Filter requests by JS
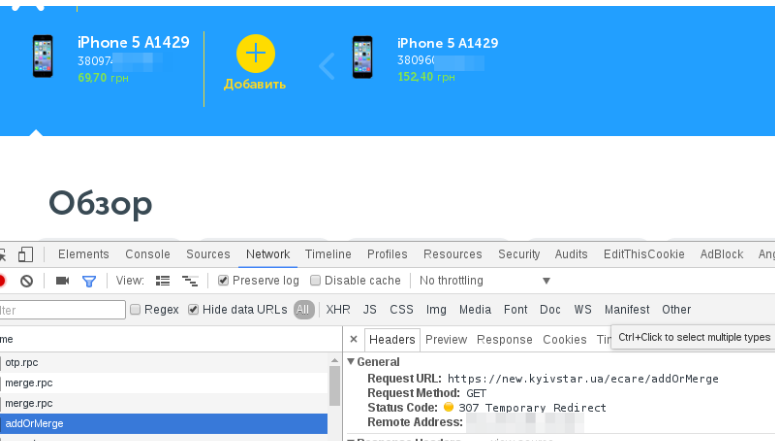The image size is (775, 441). pyautogui.click(x=370, y=309)
